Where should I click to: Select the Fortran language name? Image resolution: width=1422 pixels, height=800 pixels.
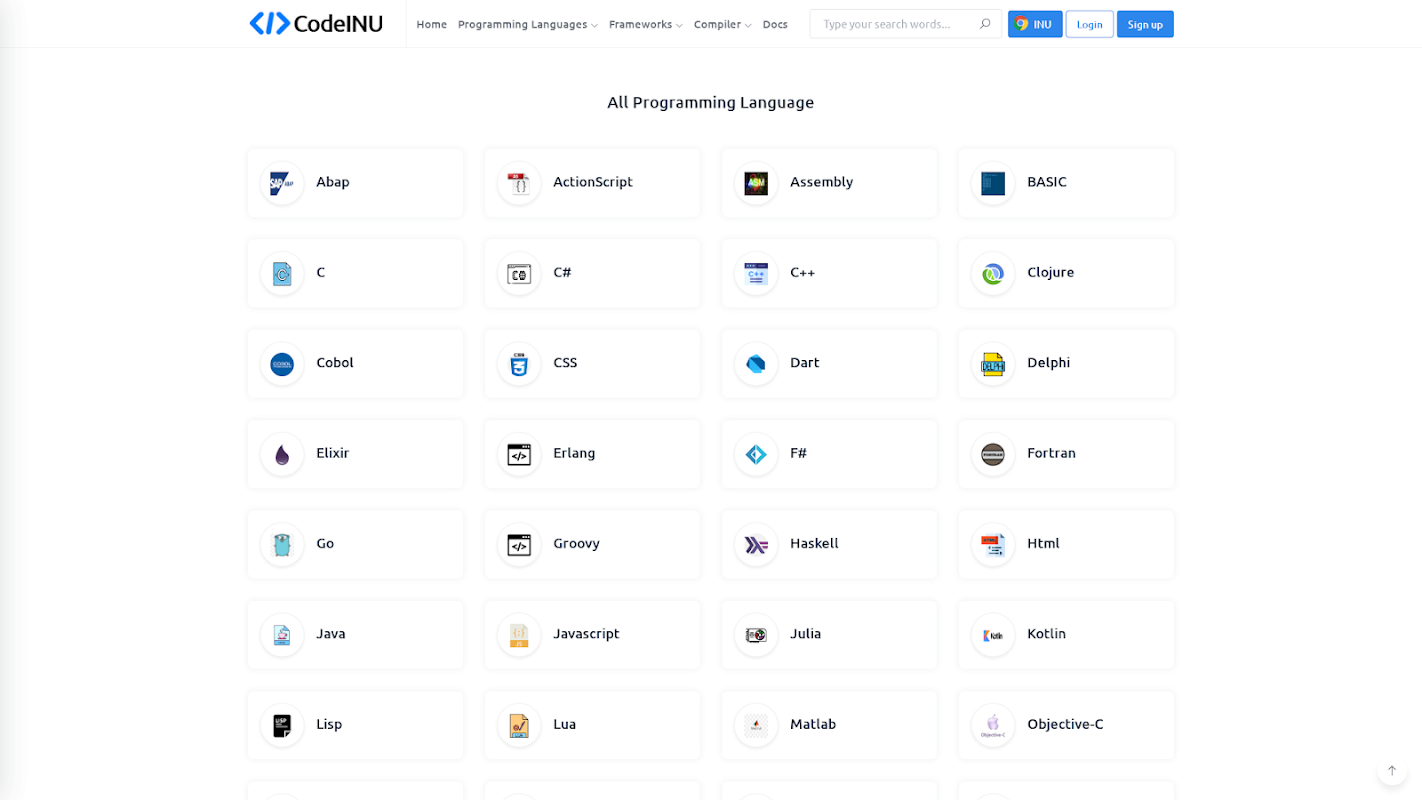coord(1052,453)
